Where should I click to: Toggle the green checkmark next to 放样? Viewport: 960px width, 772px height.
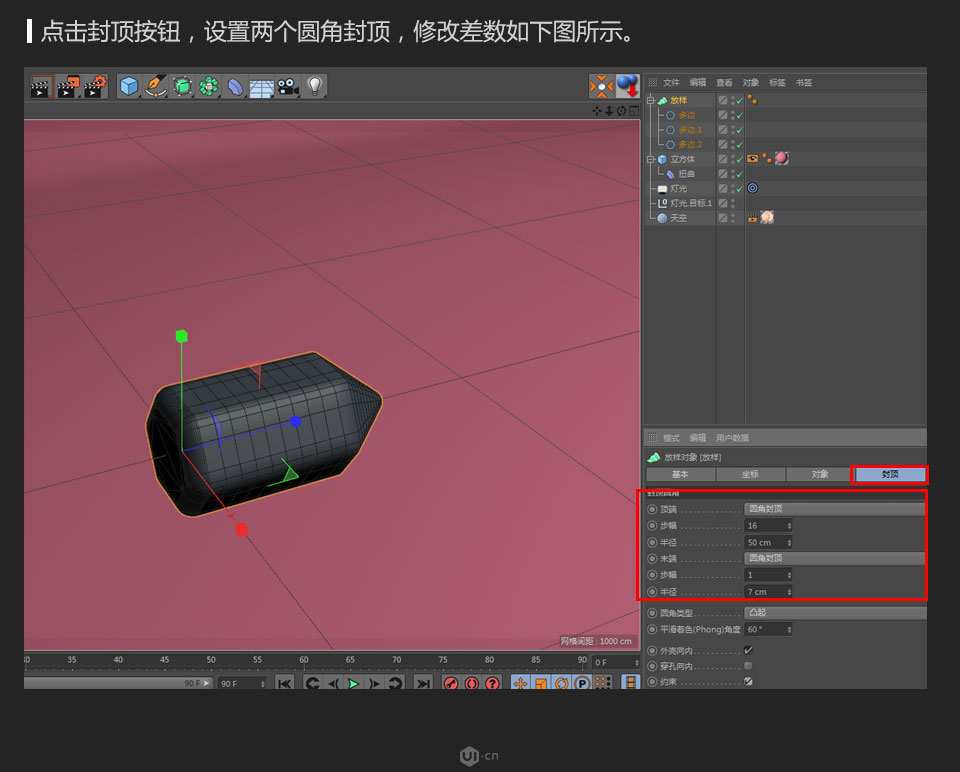pyautogui.click(x=738, y=99)
